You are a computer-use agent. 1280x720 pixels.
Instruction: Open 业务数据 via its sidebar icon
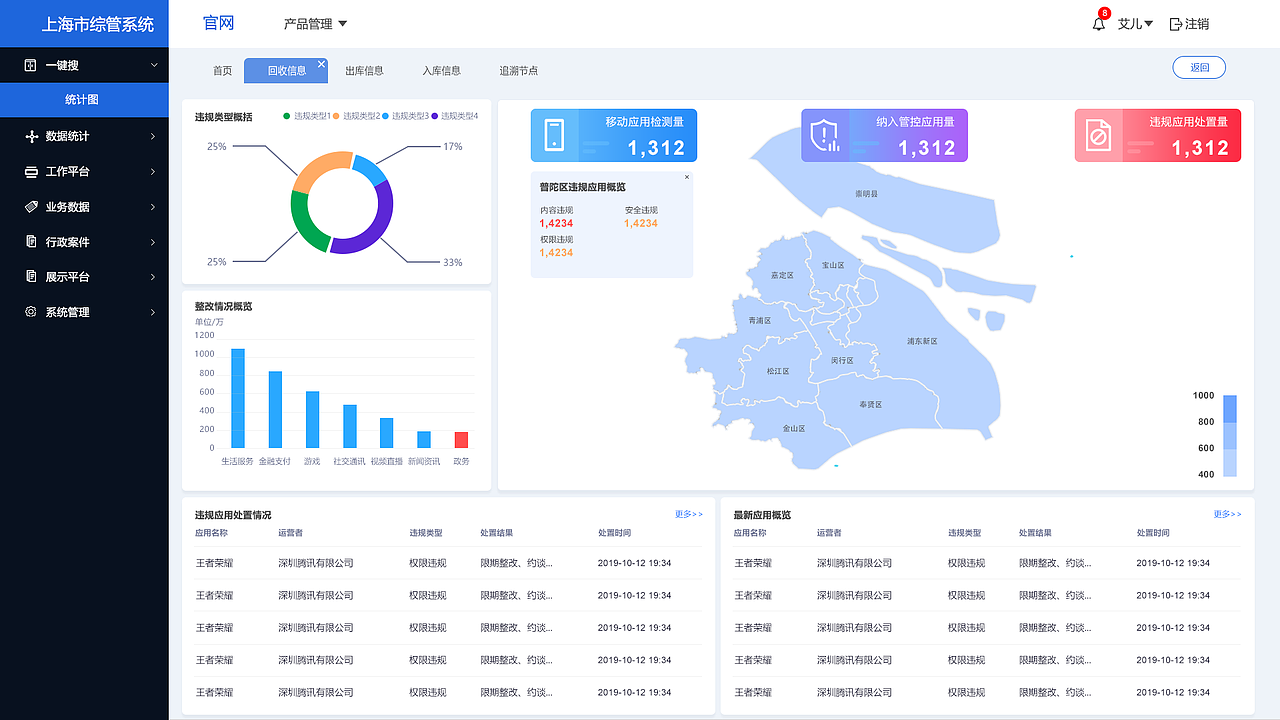29,206
